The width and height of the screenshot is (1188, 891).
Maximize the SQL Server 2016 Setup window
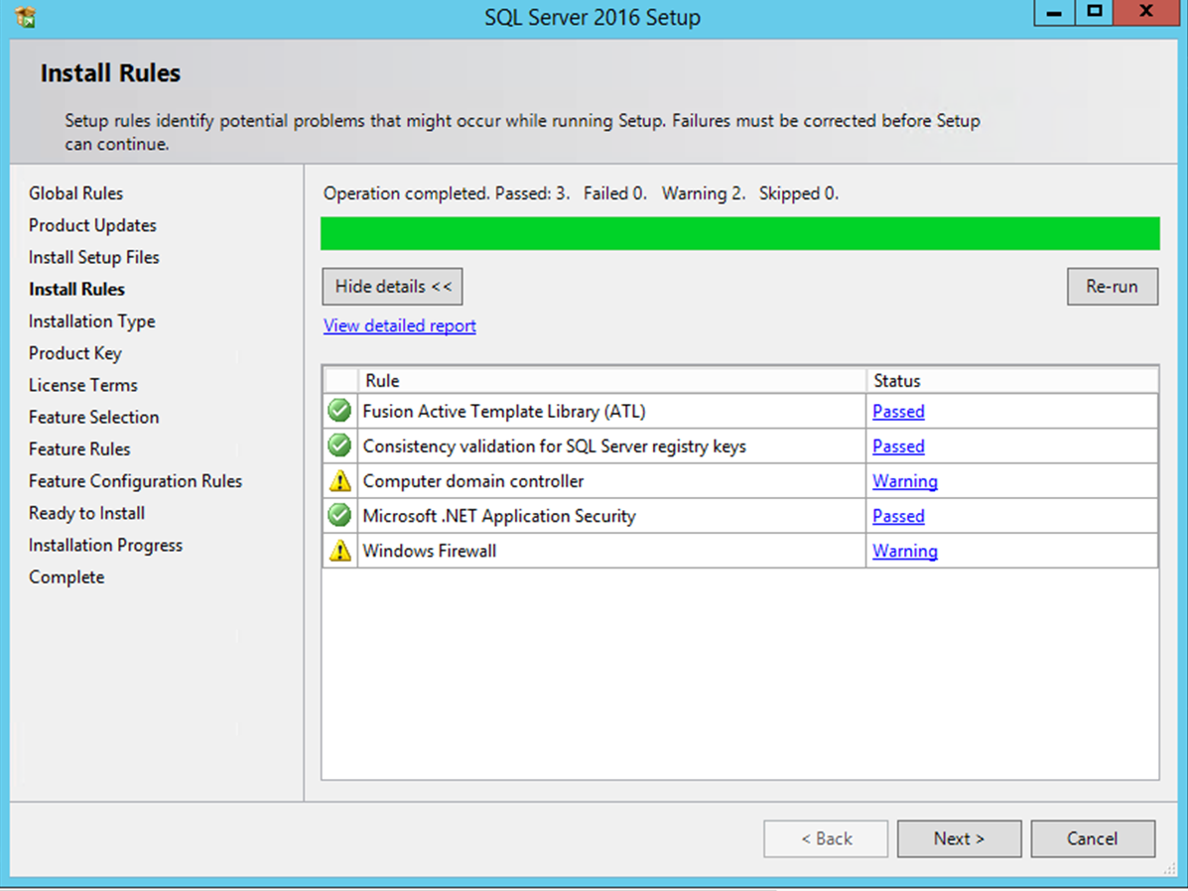(1095, 13)
